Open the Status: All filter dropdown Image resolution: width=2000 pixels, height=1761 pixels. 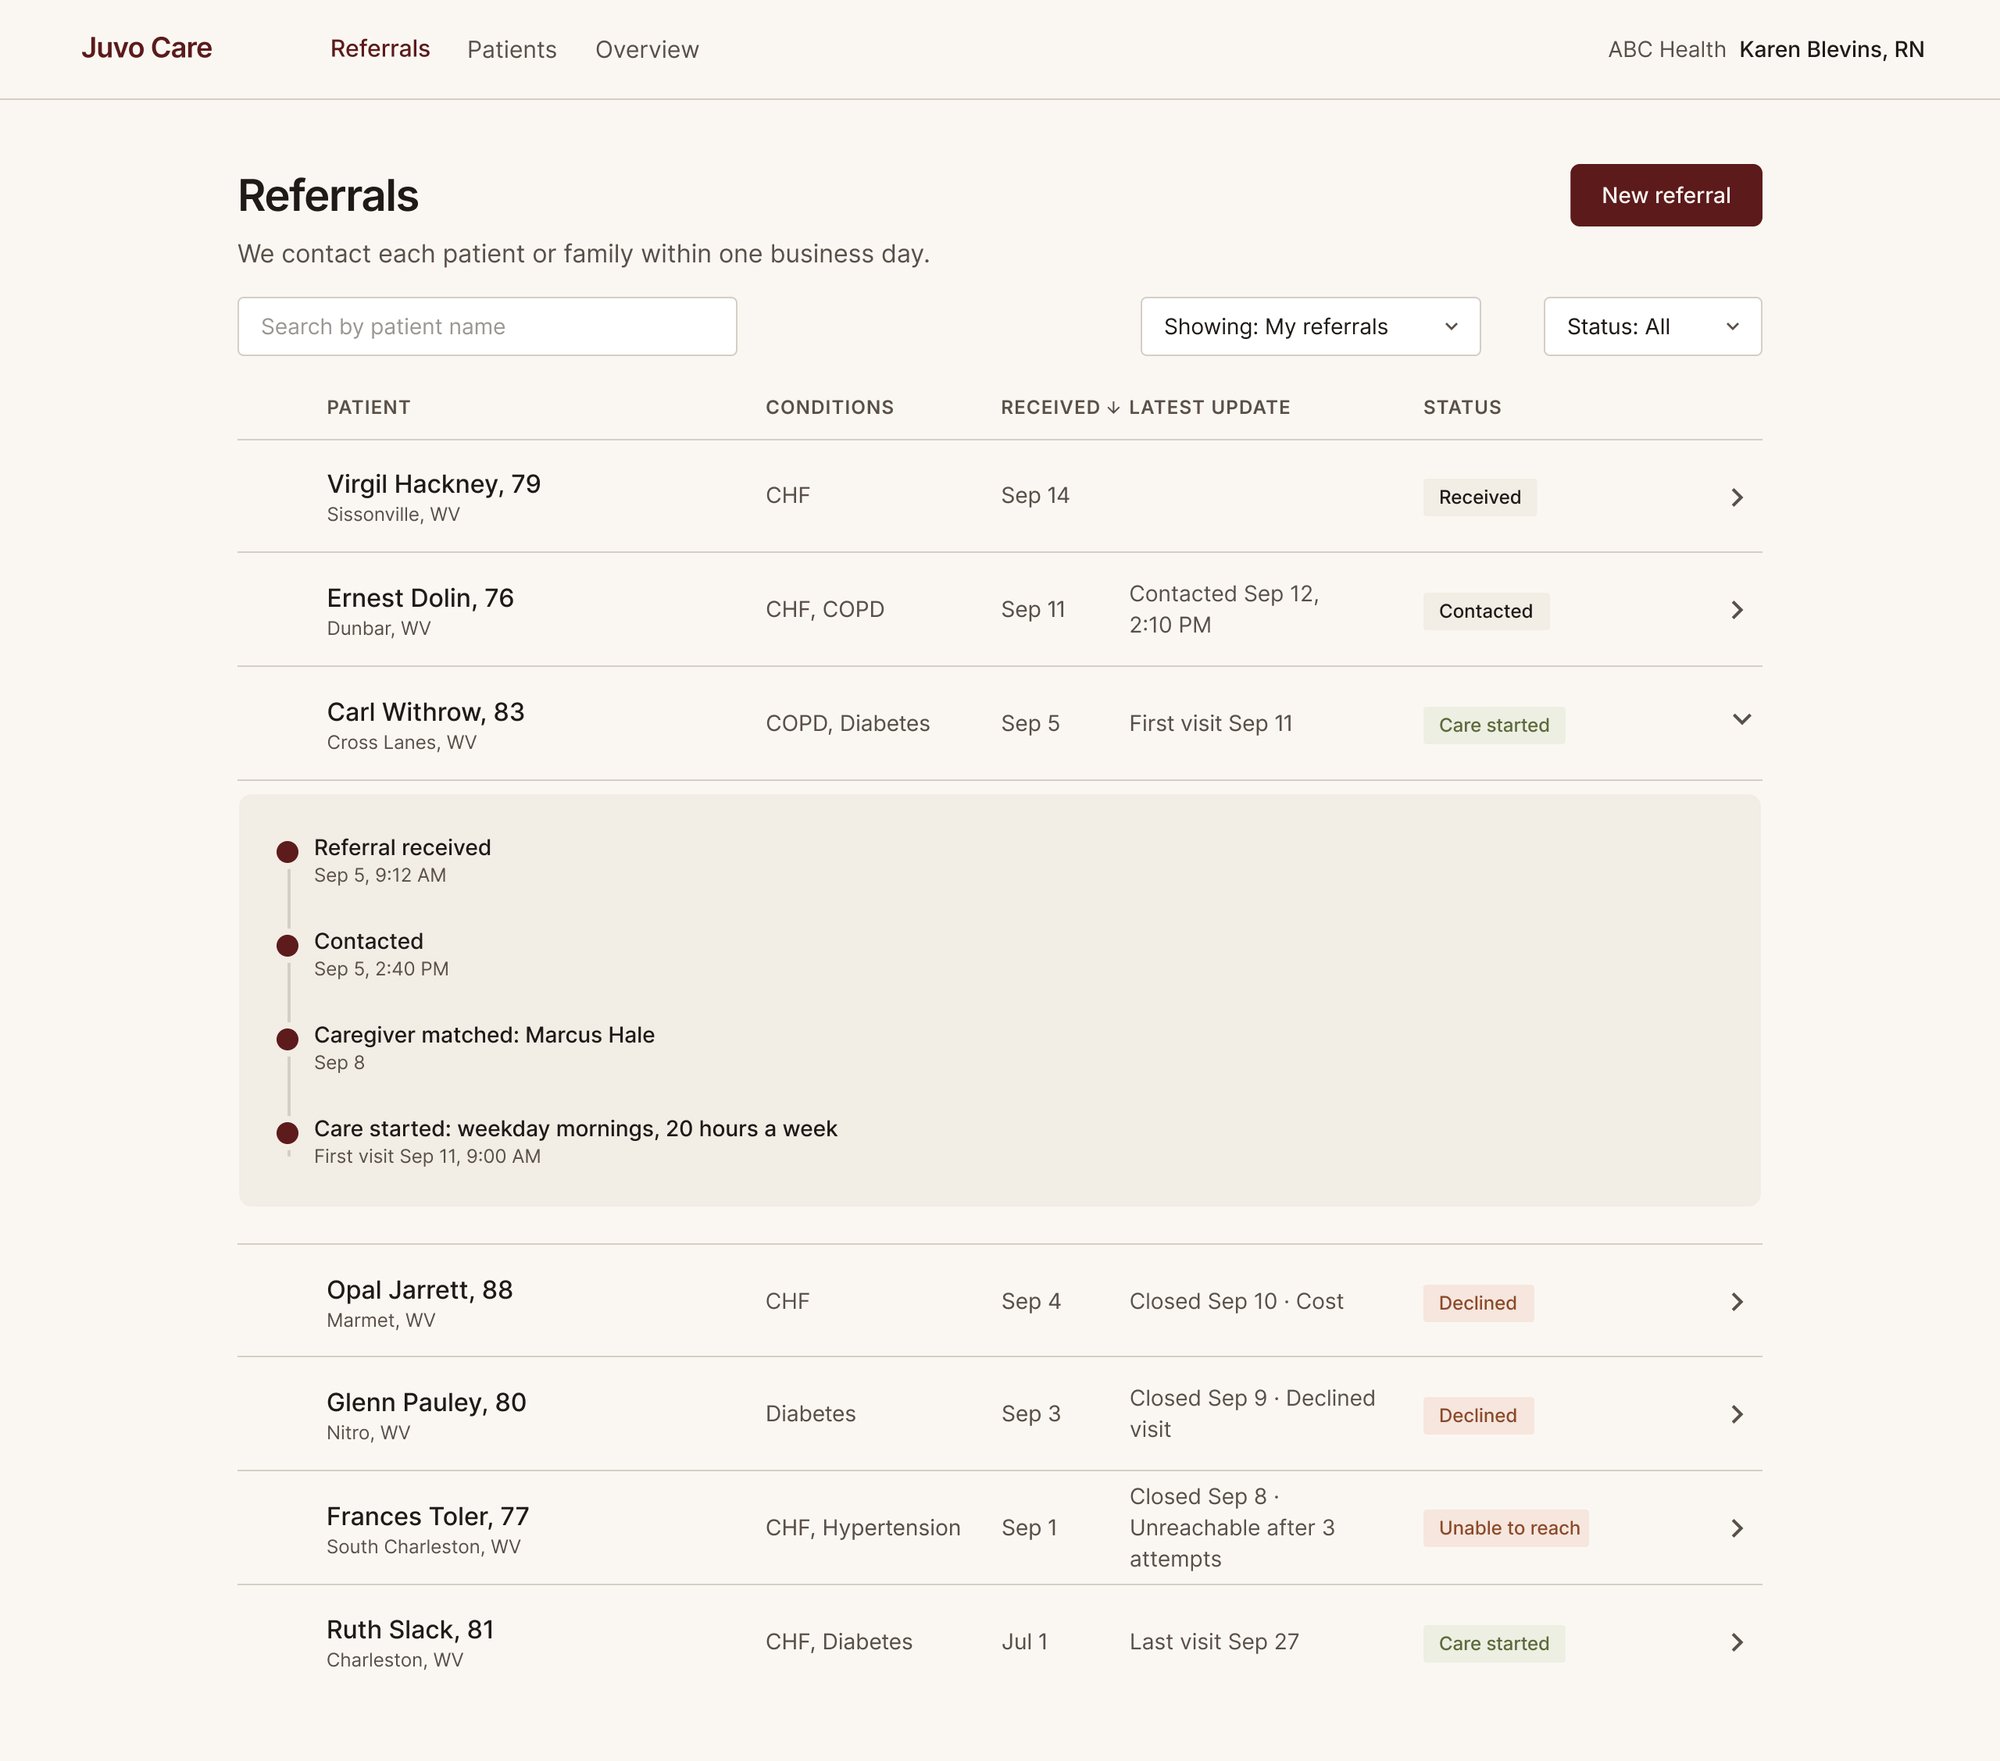tap(1652, 326)
